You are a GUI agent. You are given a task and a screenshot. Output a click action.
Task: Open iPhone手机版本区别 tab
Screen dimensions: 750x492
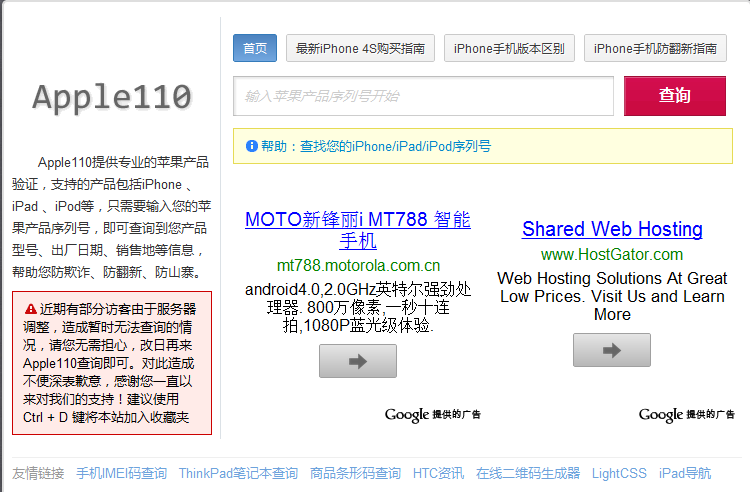[x=509, y=48]
